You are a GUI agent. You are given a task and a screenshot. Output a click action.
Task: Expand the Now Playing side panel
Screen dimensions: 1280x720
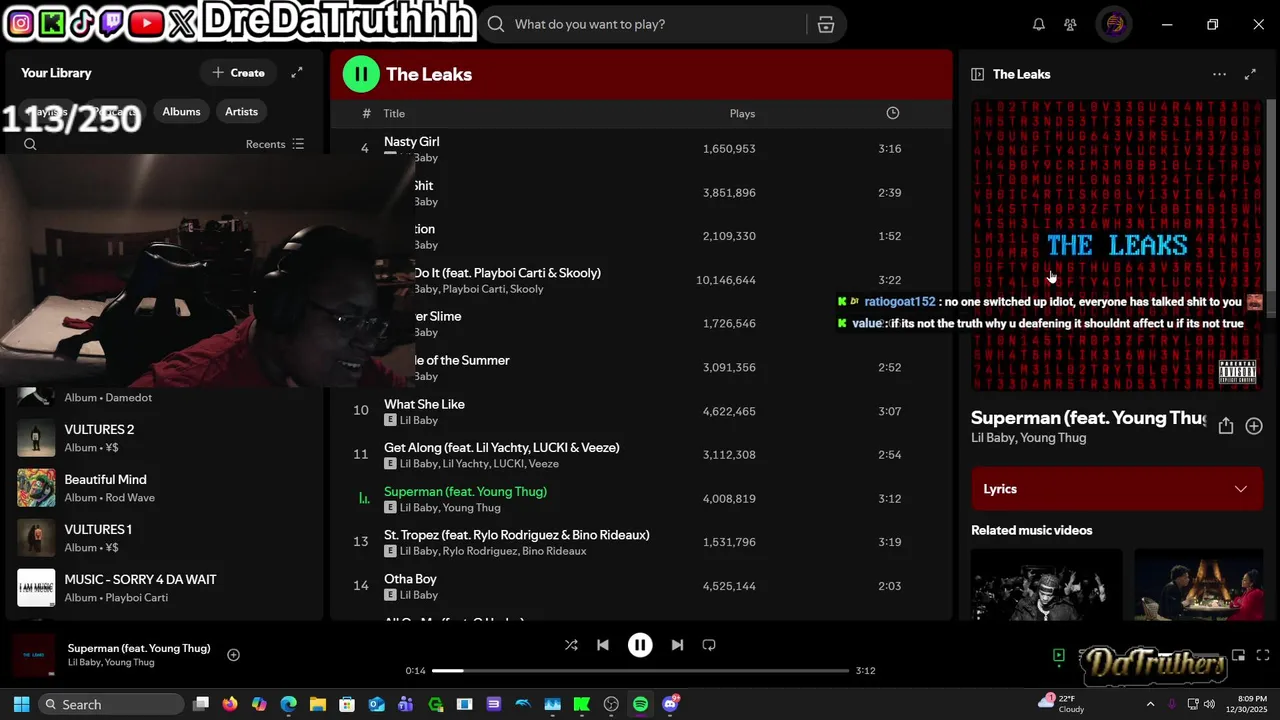coord(1250,74)
